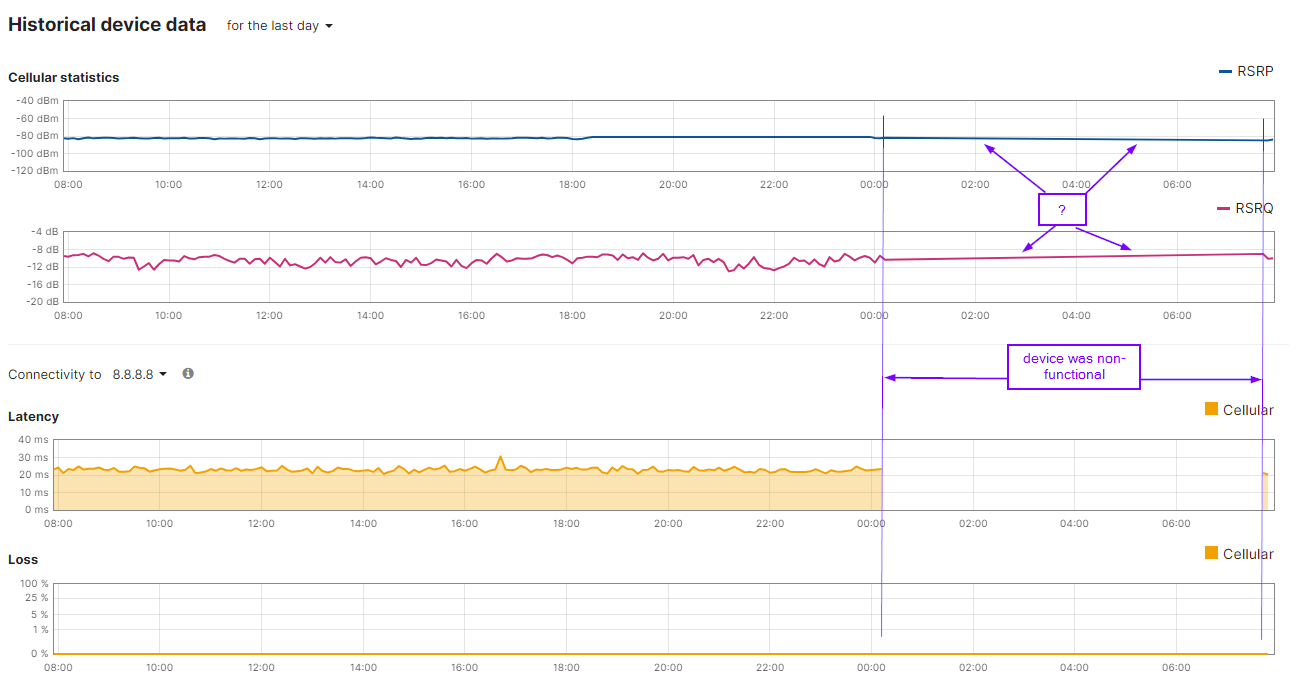Click the latency spike around 16:45
The image size is (1303, 687).
[499, 458]
